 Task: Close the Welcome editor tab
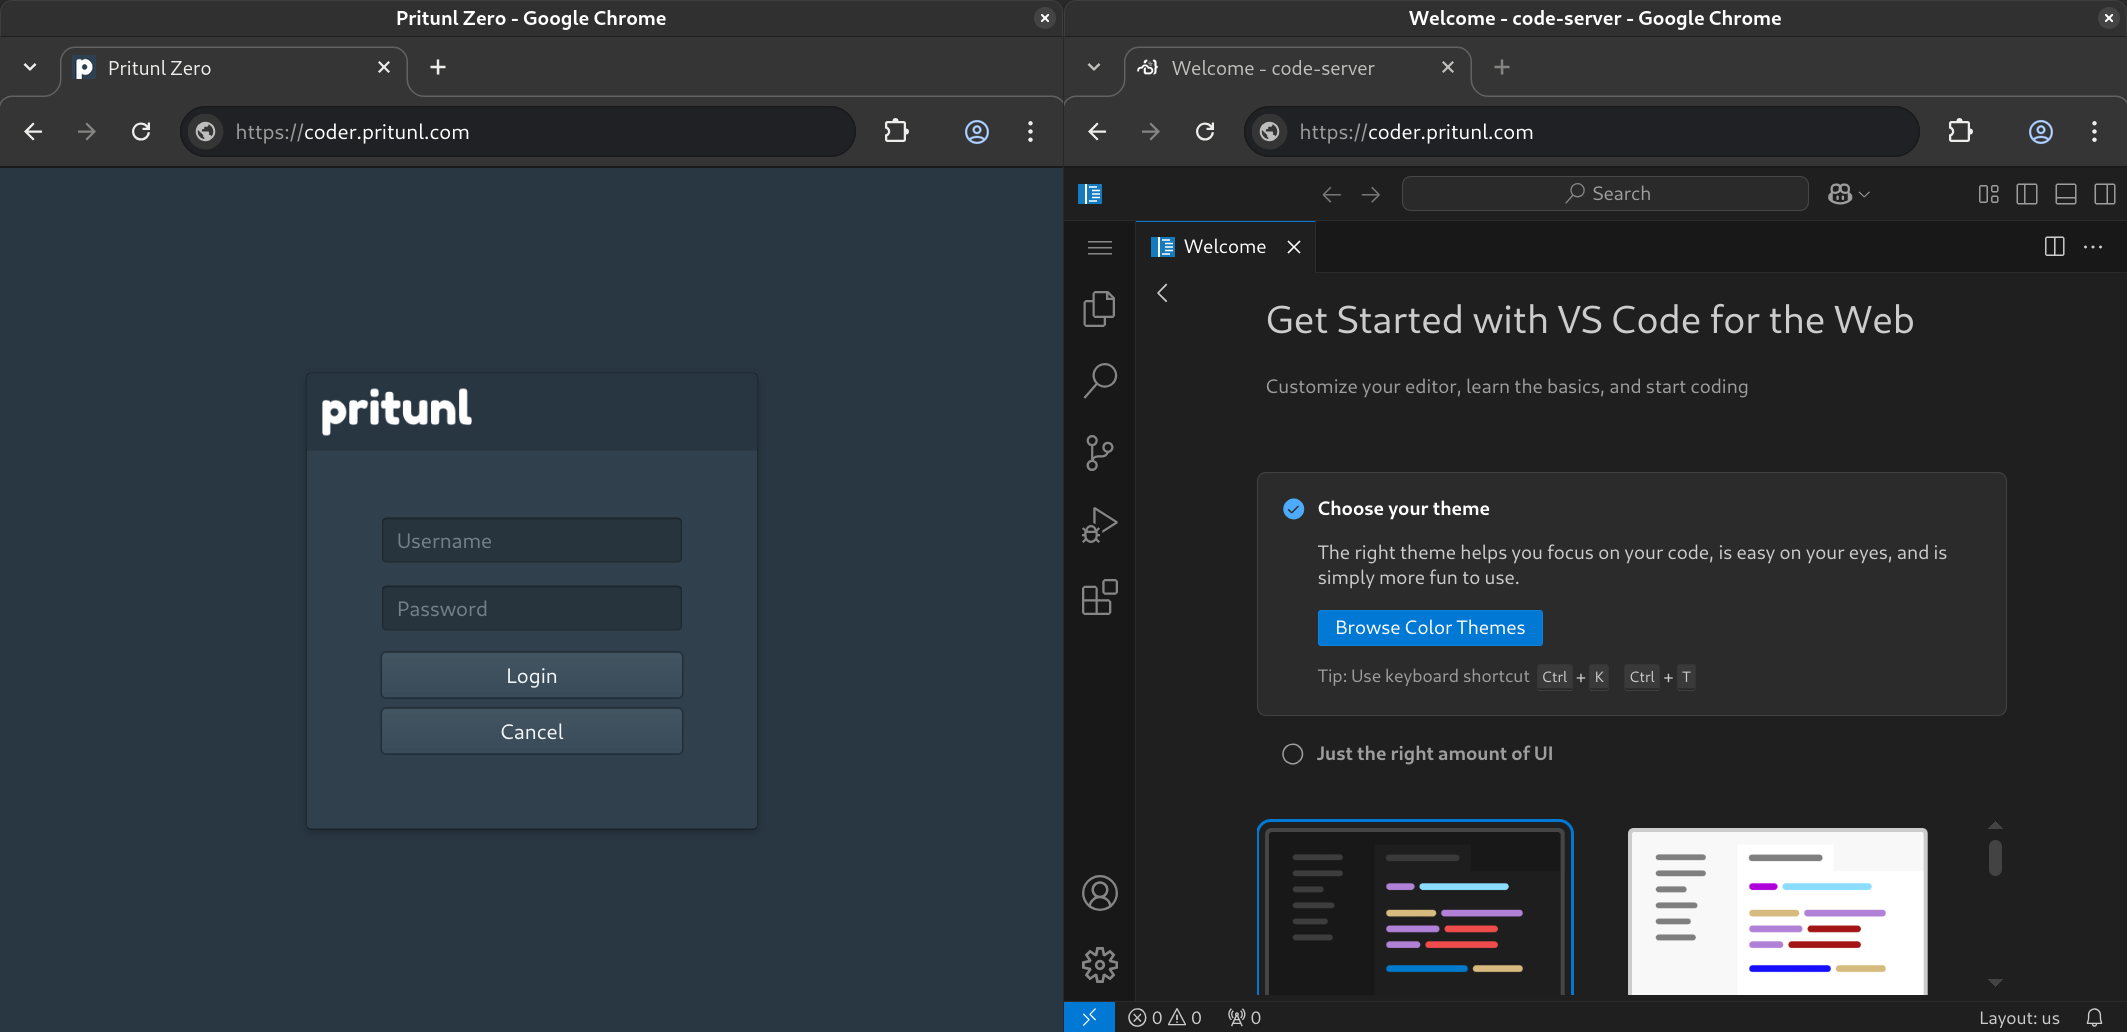tap(1294, 247)
